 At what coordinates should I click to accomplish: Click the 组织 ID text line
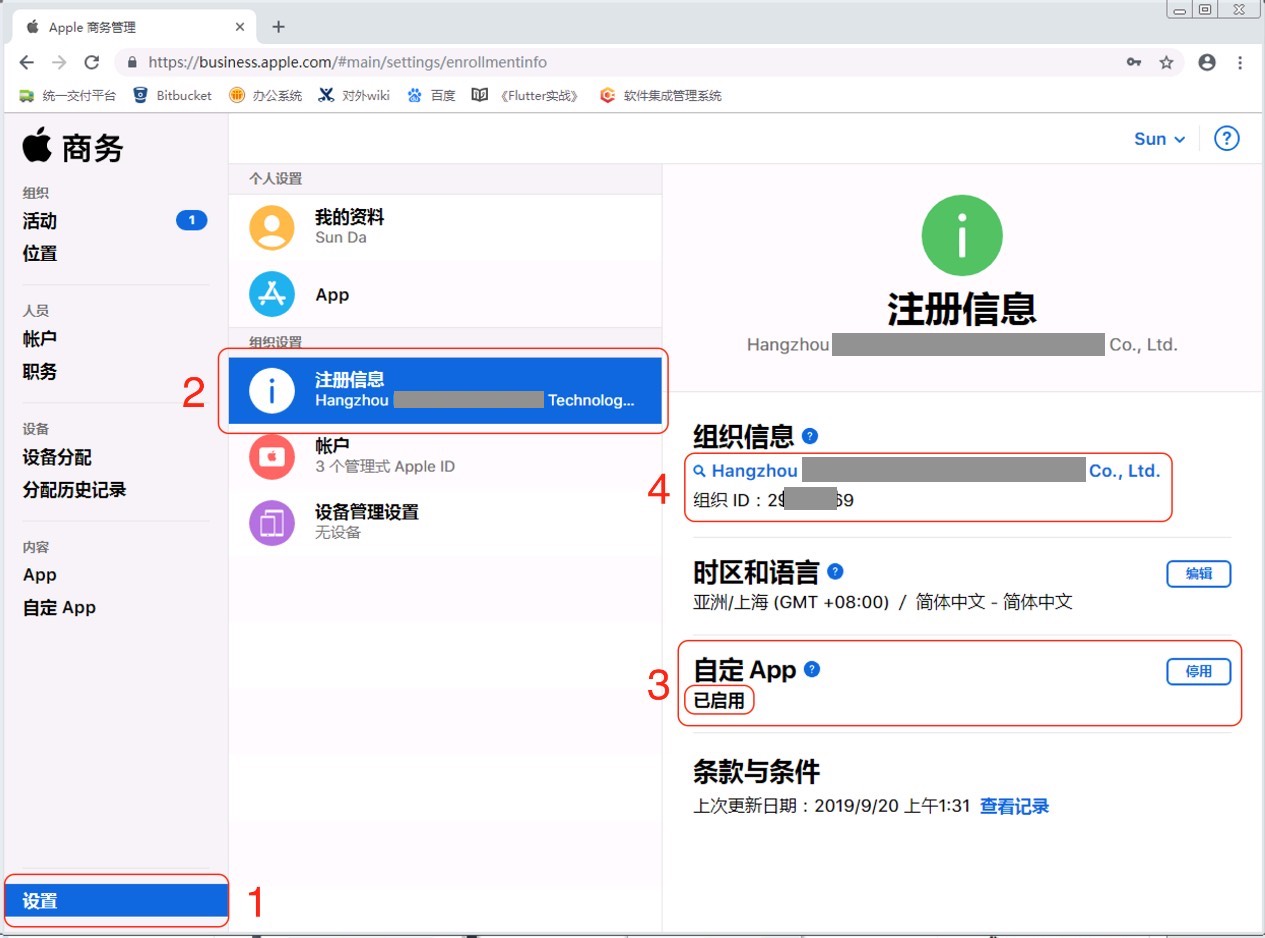pyautogui.click(x=774, y=500)
